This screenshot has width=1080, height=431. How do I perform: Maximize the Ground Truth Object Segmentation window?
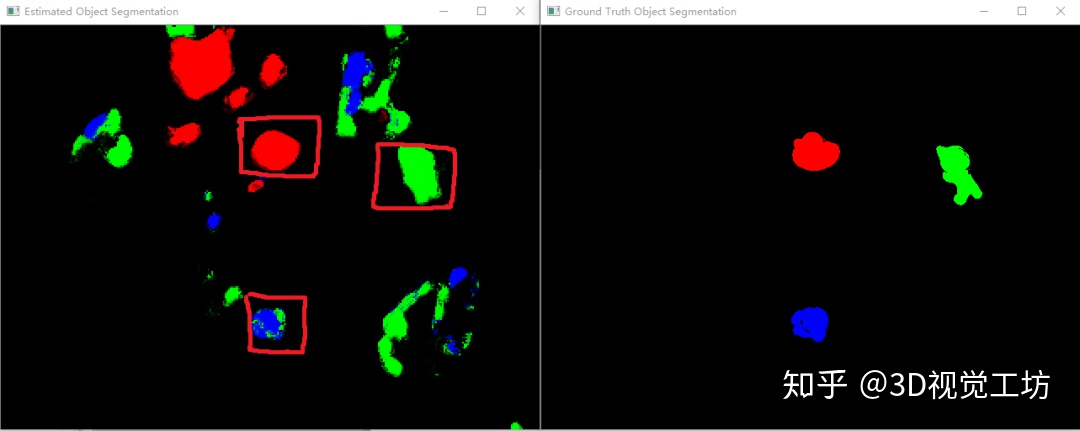(x=1022, y=12)
